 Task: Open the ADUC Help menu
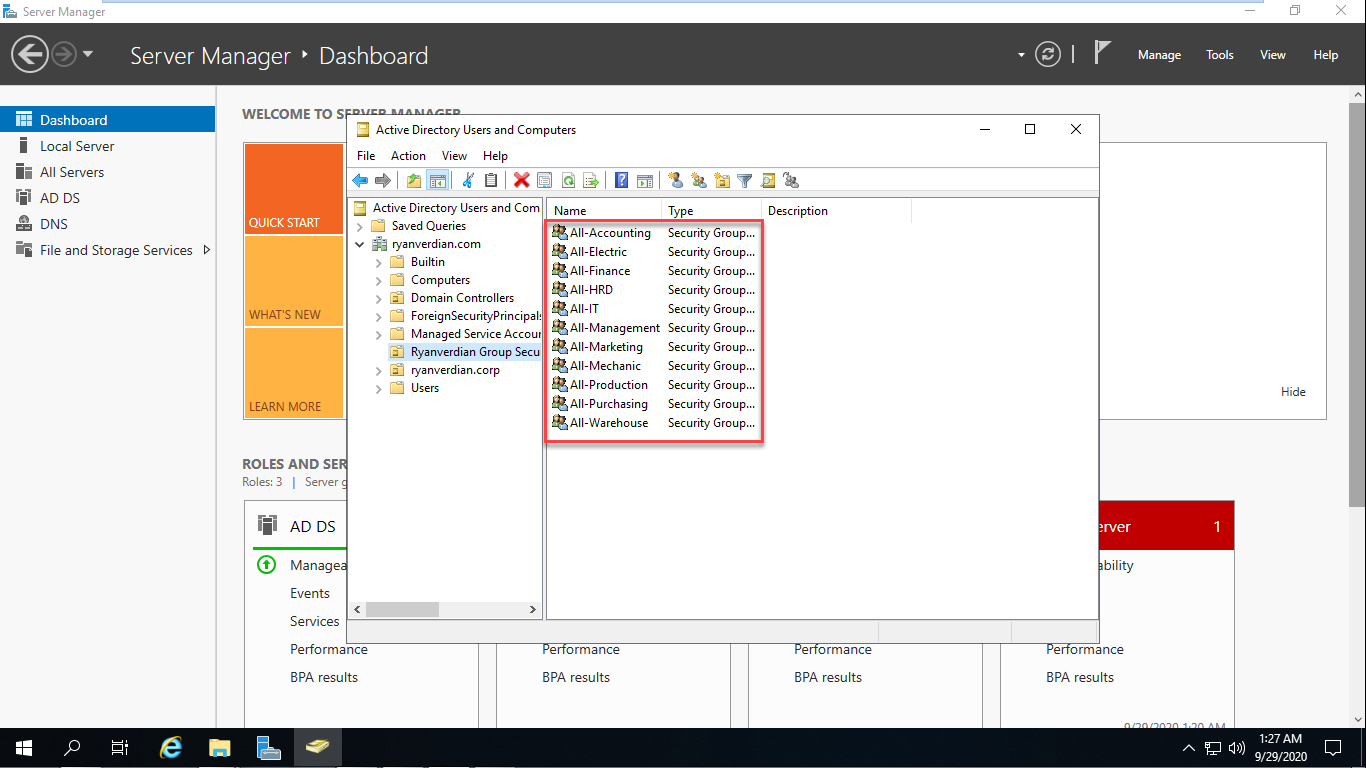495,156
